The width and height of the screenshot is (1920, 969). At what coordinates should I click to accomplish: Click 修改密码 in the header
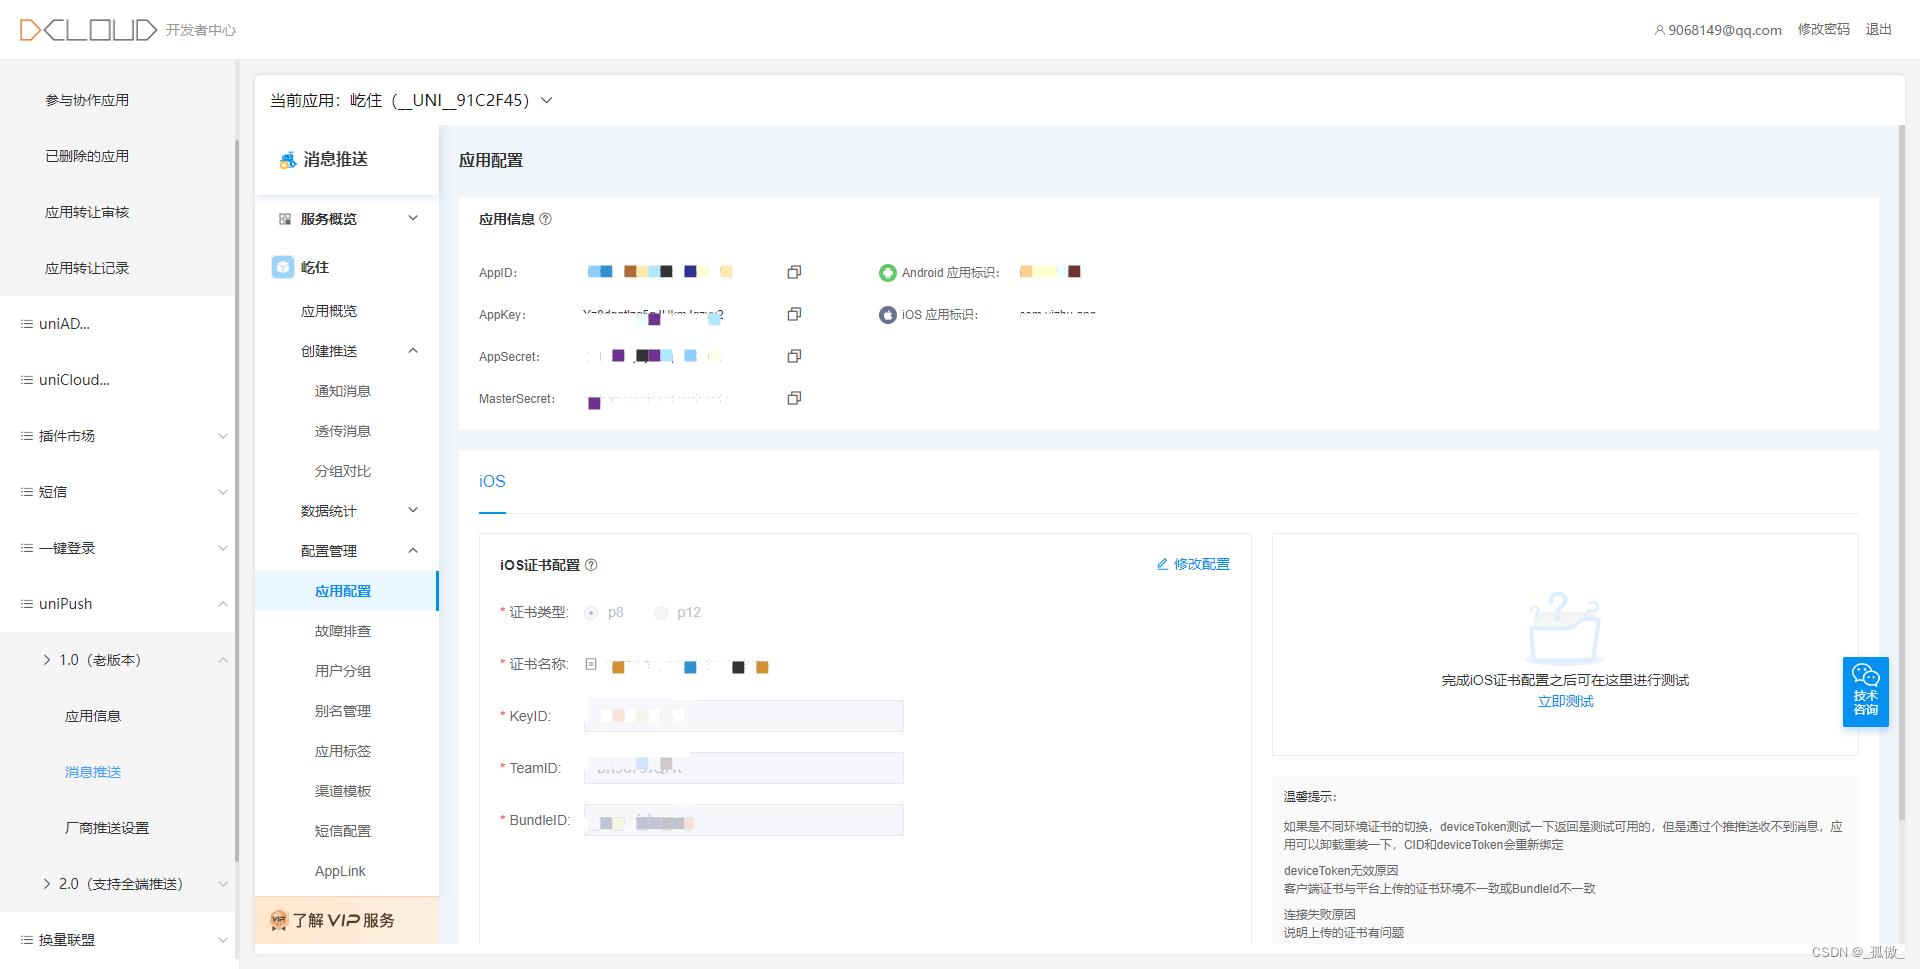tap(1823, 30)
